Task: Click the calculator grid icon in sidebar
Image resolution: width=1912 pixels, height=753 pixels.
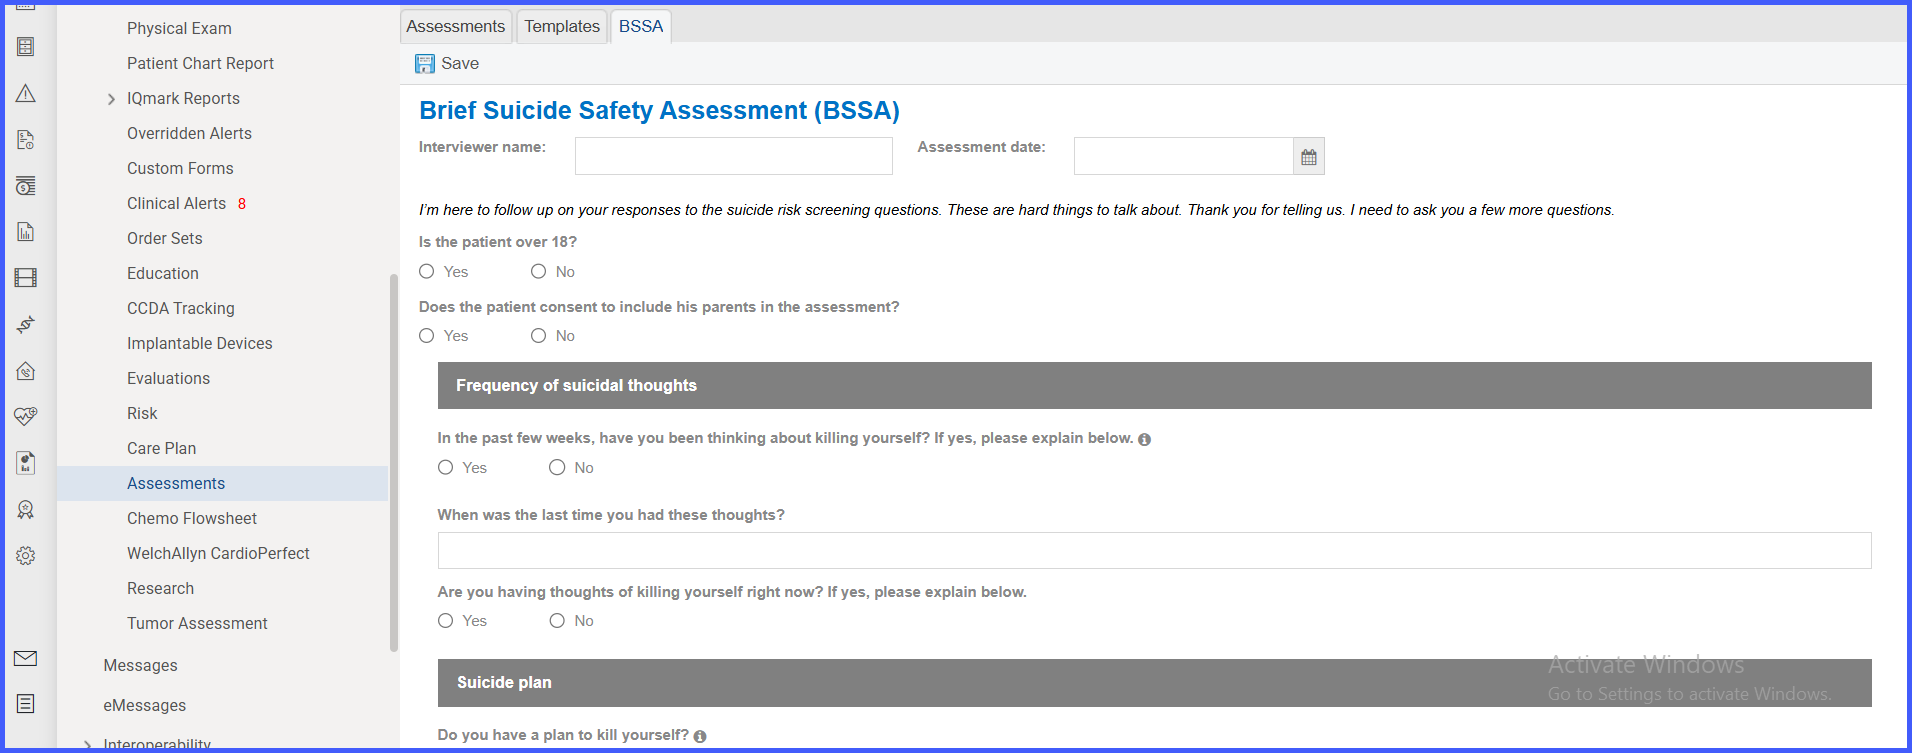Action: [26, 47]
